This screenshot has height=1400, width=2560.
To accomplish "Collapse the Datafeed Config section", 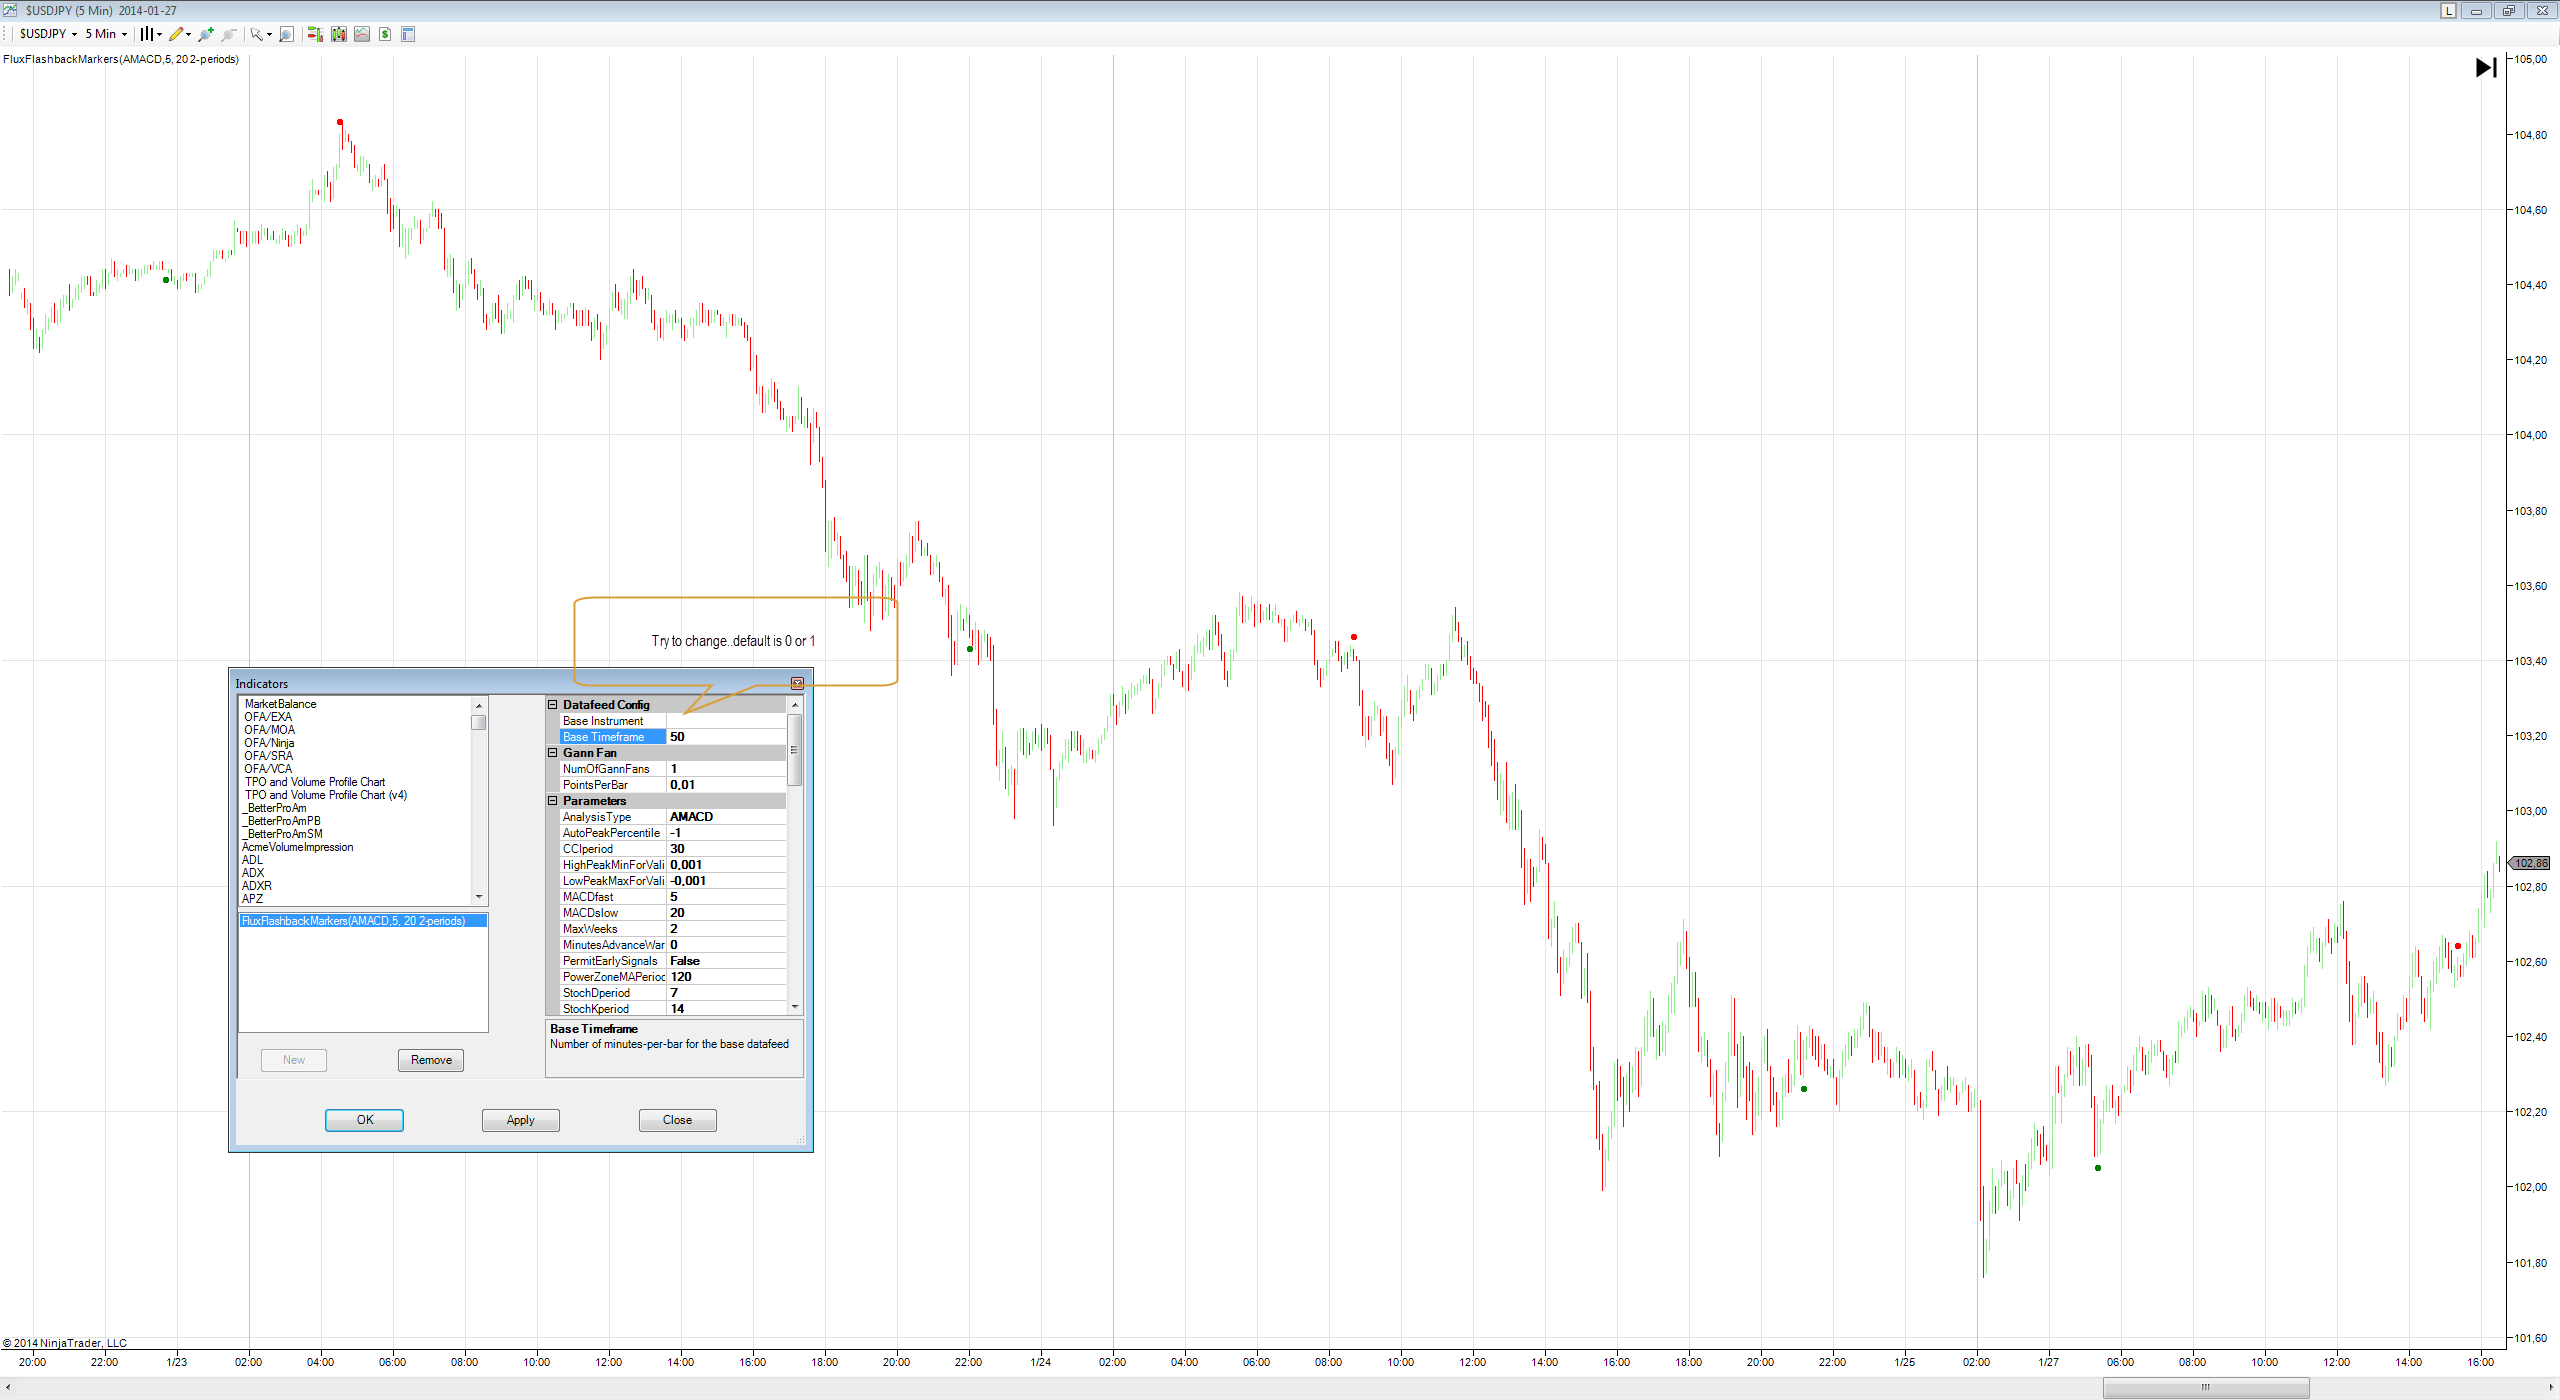I will pyautogui.click(x=552, y=705).
